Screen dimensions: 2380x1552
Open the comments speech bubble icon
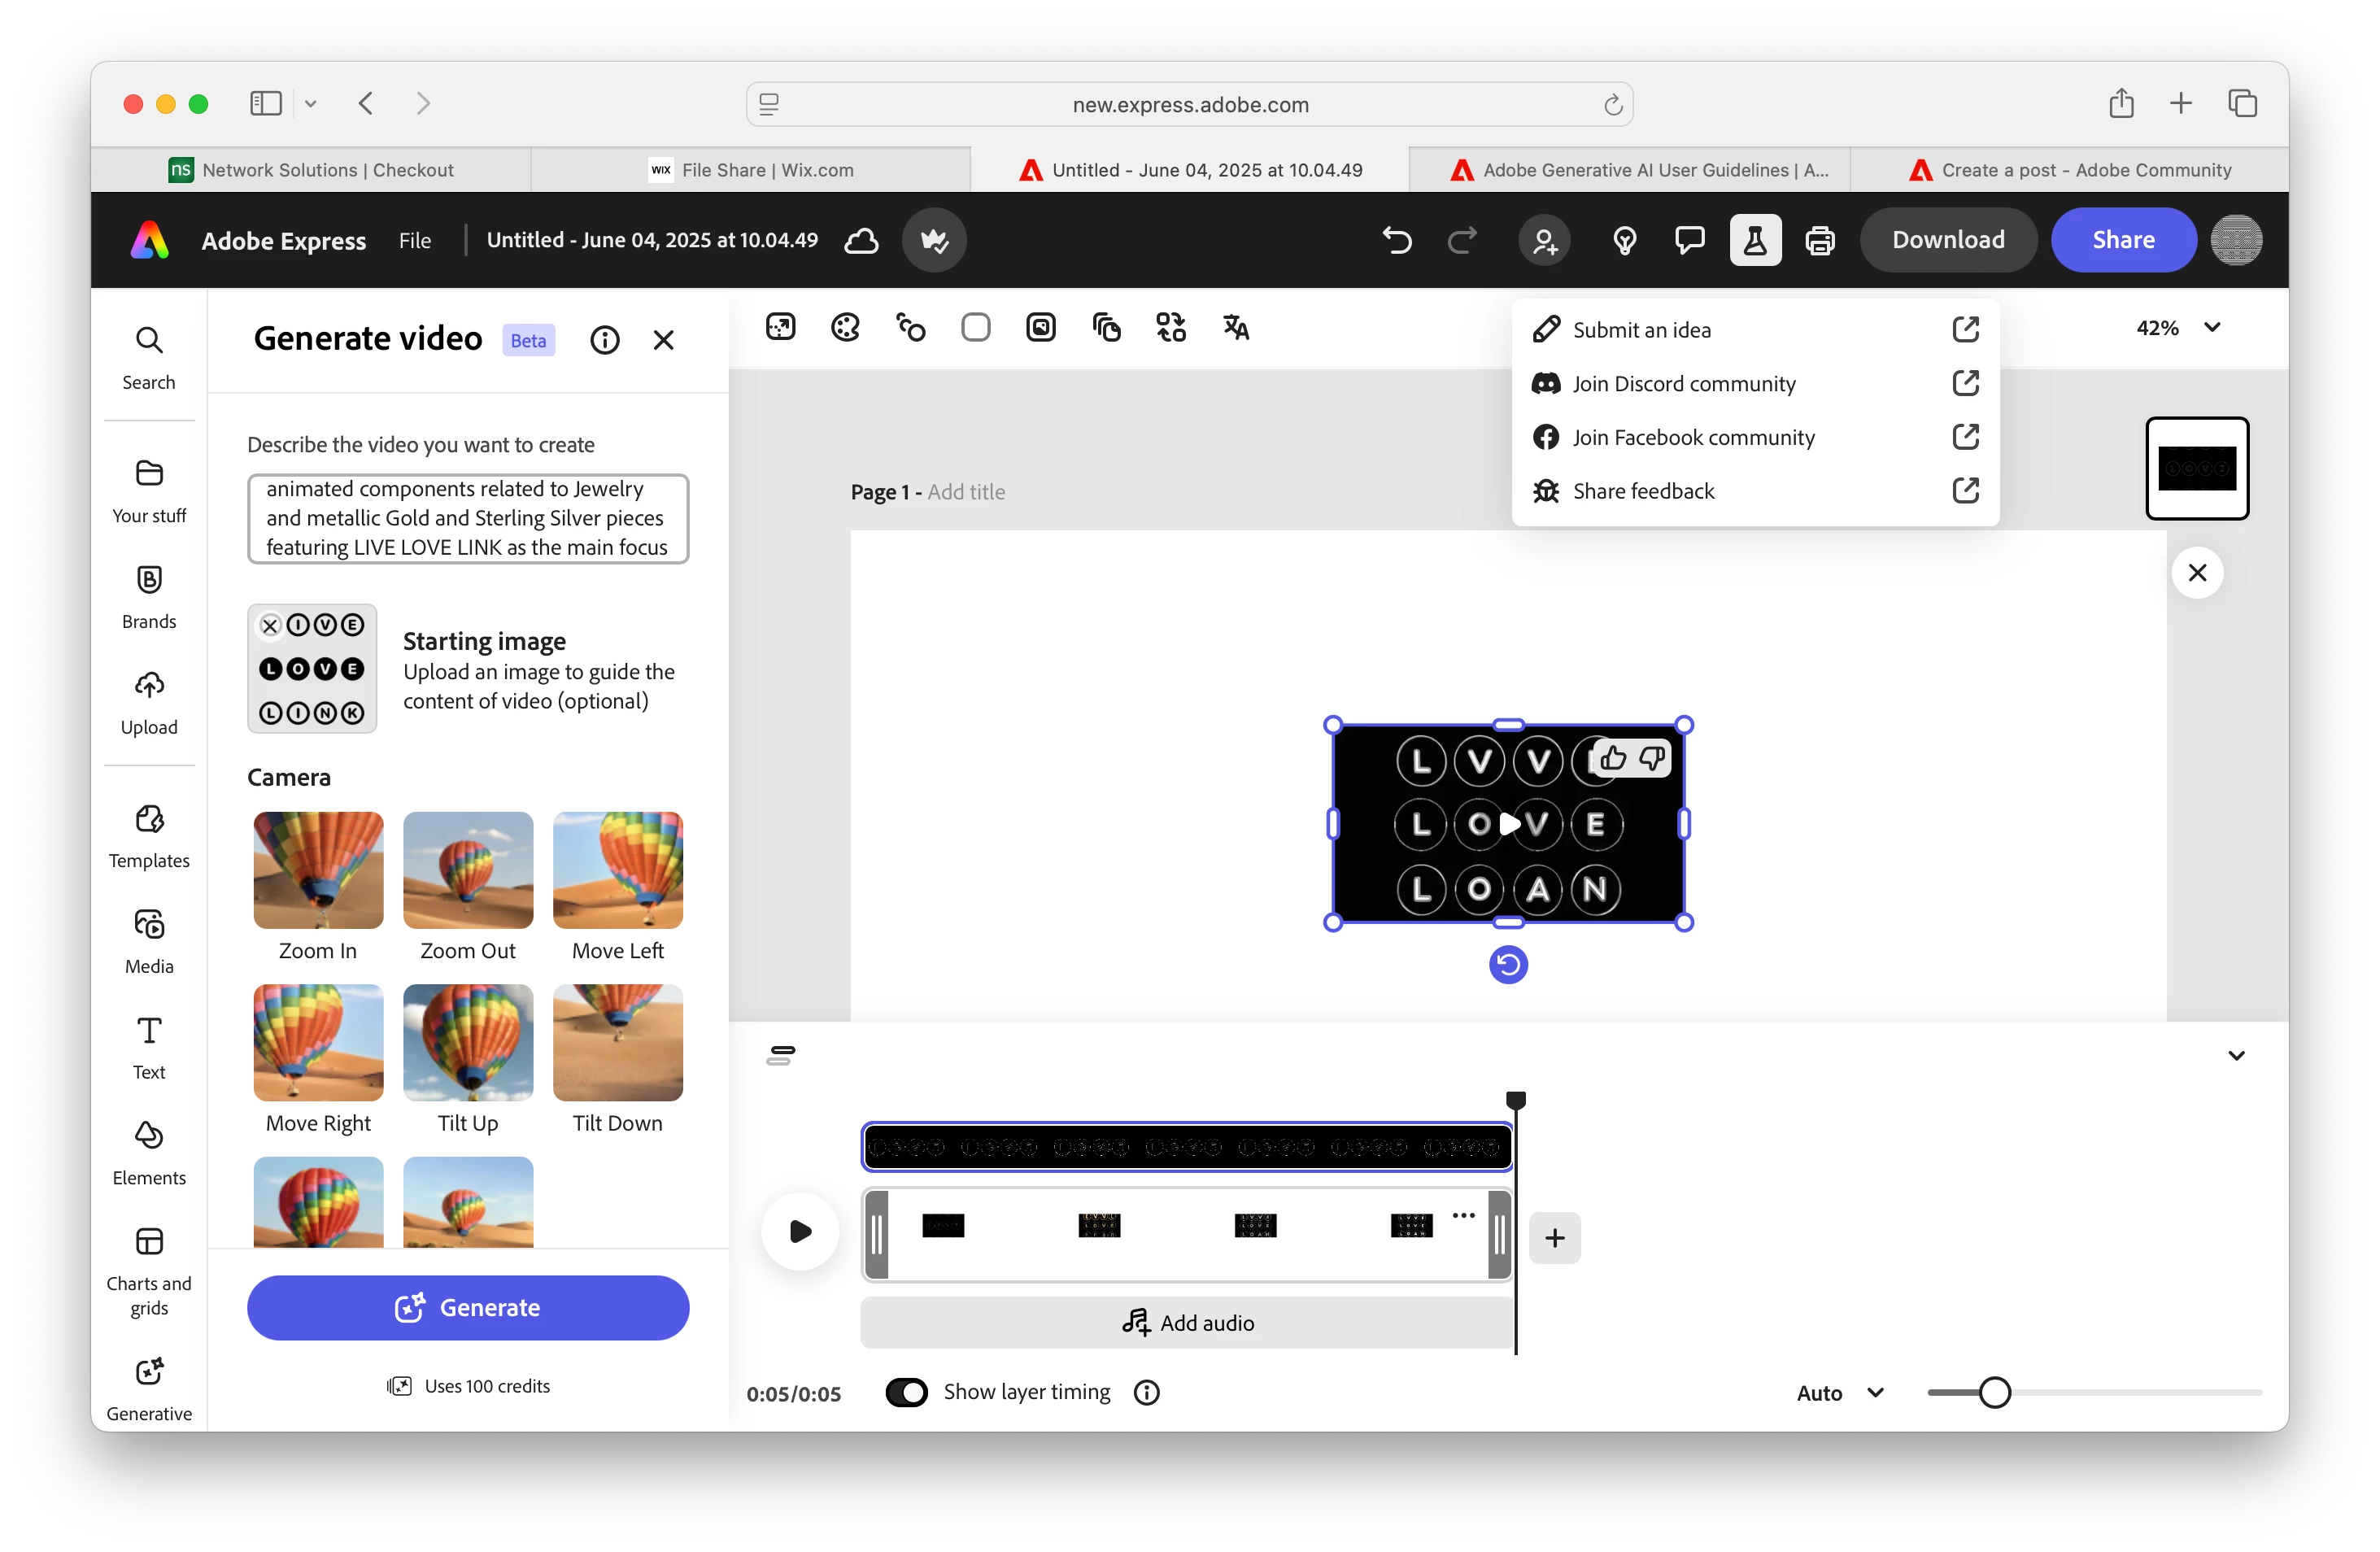pos(1689,240)
